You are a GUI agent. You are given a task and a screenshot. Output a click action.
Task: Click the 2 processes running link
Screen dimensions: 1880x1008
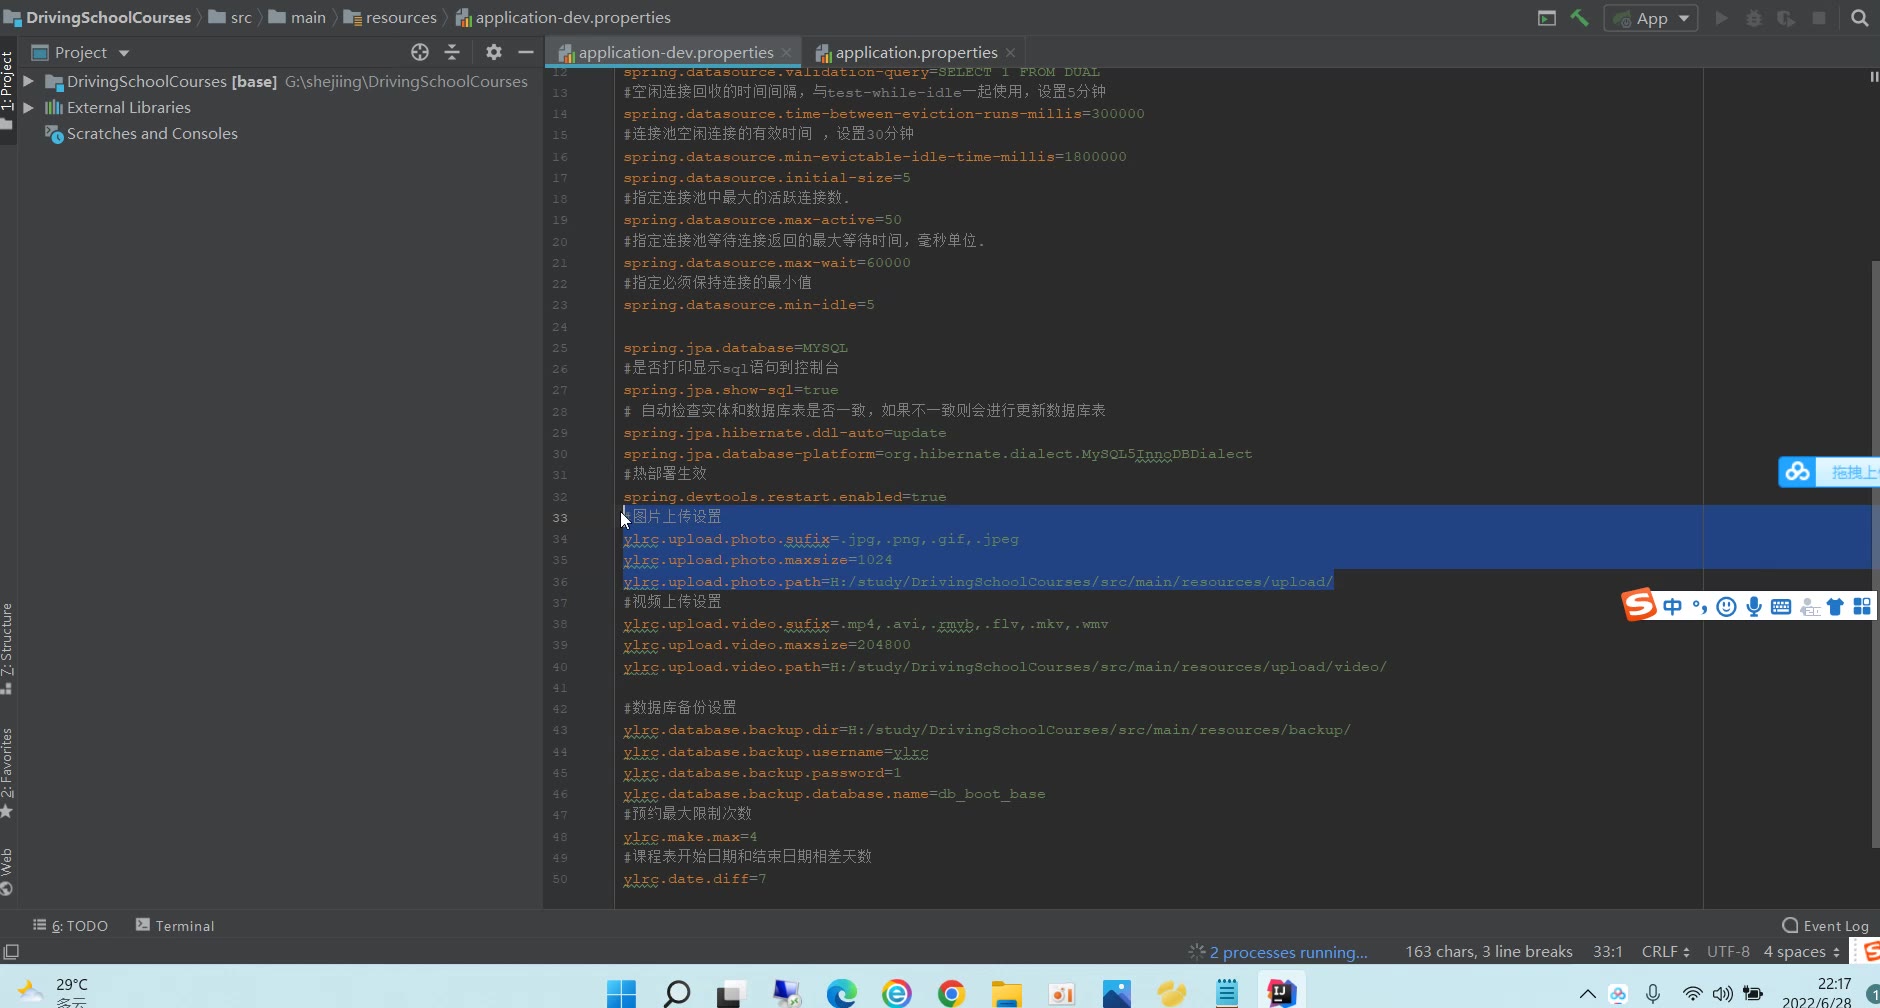(1287, 952)
